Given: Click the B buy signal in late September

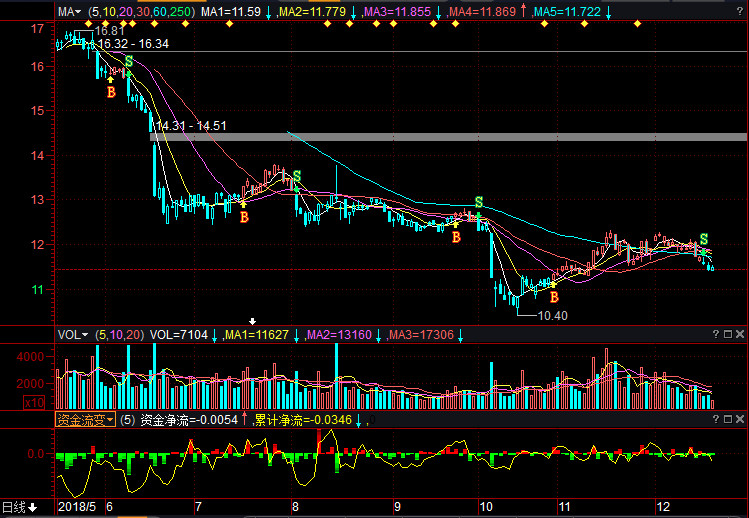Looking at the screenshot, I should pos(456,237).
